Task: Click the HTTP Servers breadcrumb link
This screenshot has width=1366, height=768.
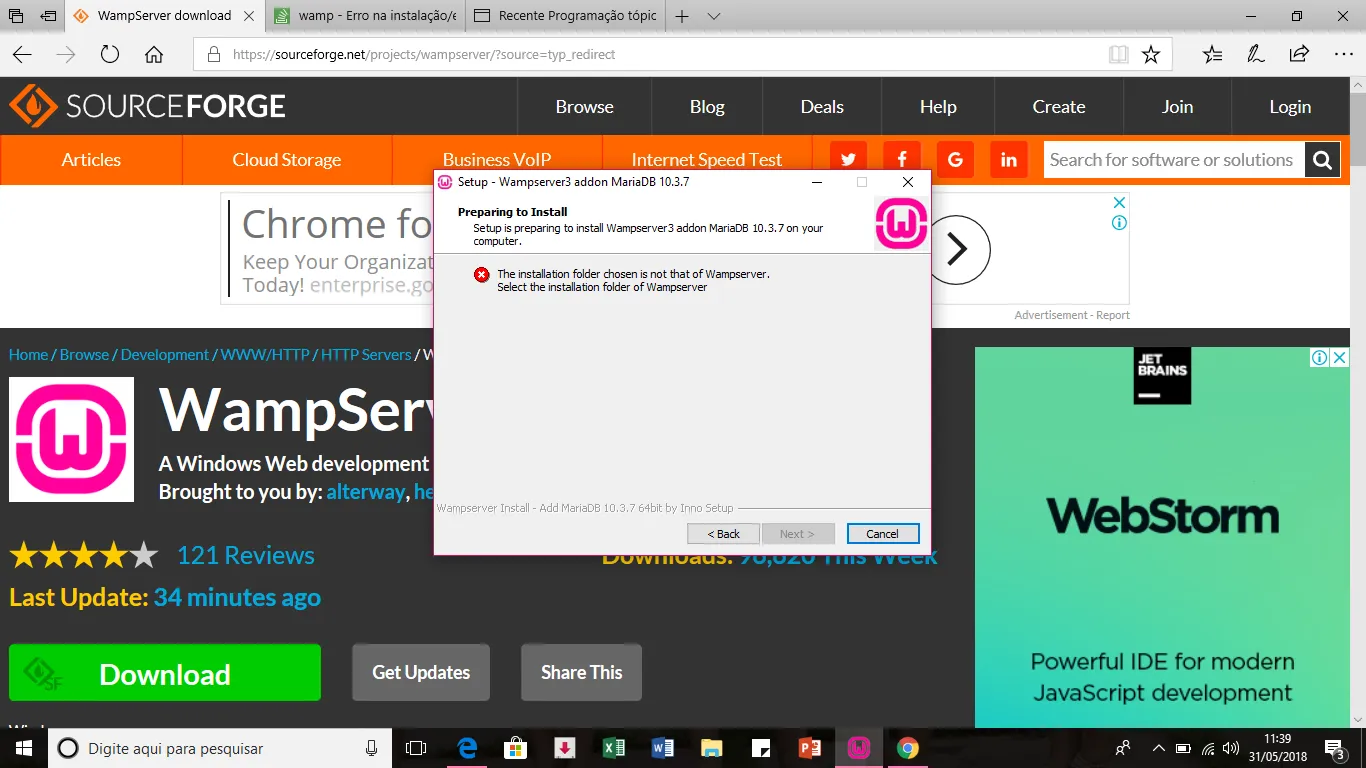Action: [x=366, y=355]
